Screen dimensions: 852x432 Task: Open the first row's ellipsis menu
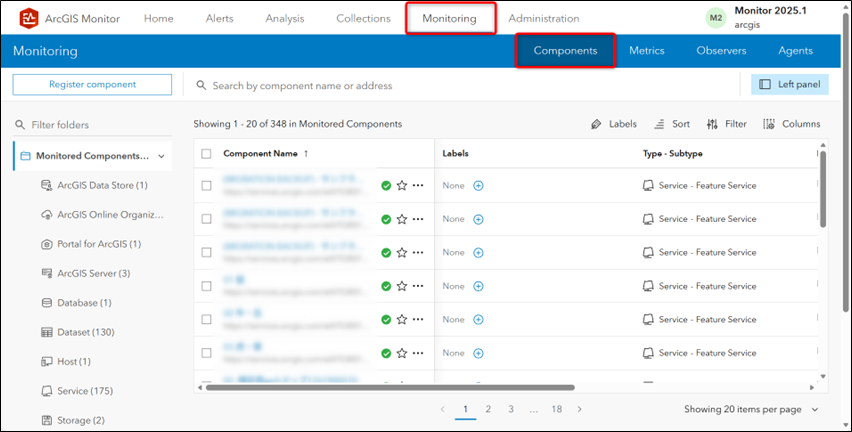coord(418,185)
